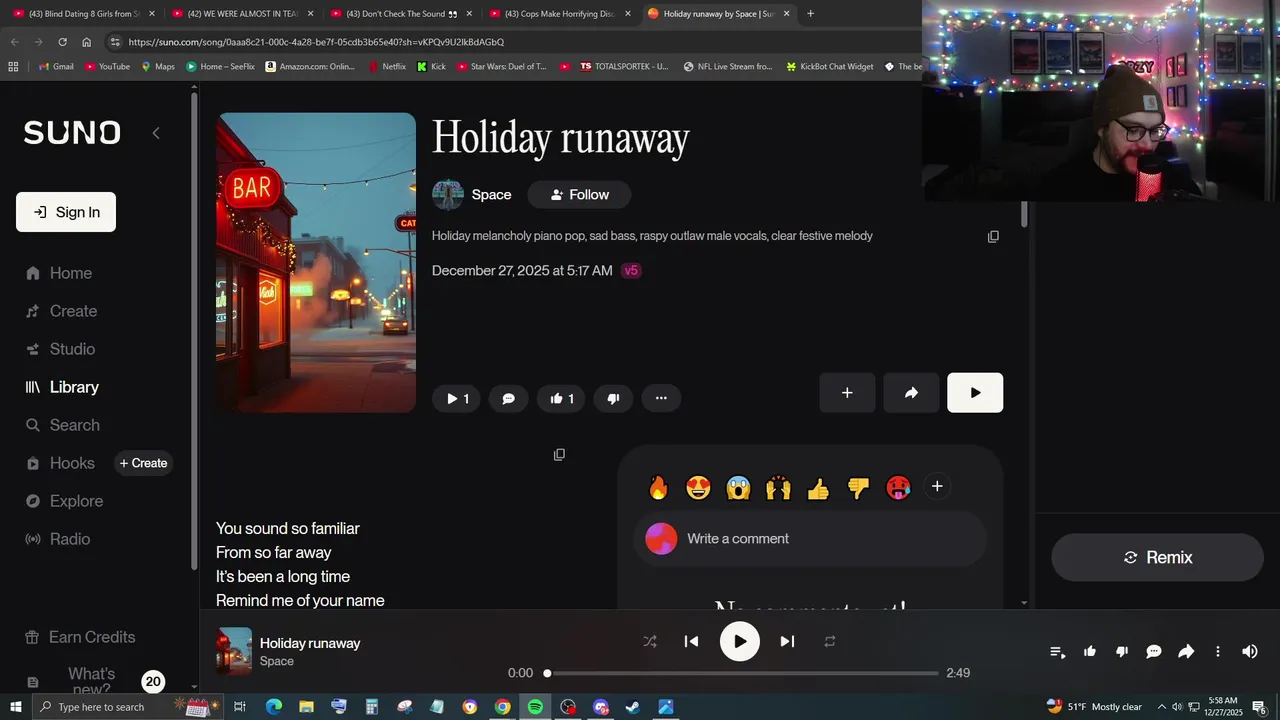This screenshot has width=1280, height=720.
Task: Click the Remix button
Action: pyautogui.click(x=1157, y=558)
